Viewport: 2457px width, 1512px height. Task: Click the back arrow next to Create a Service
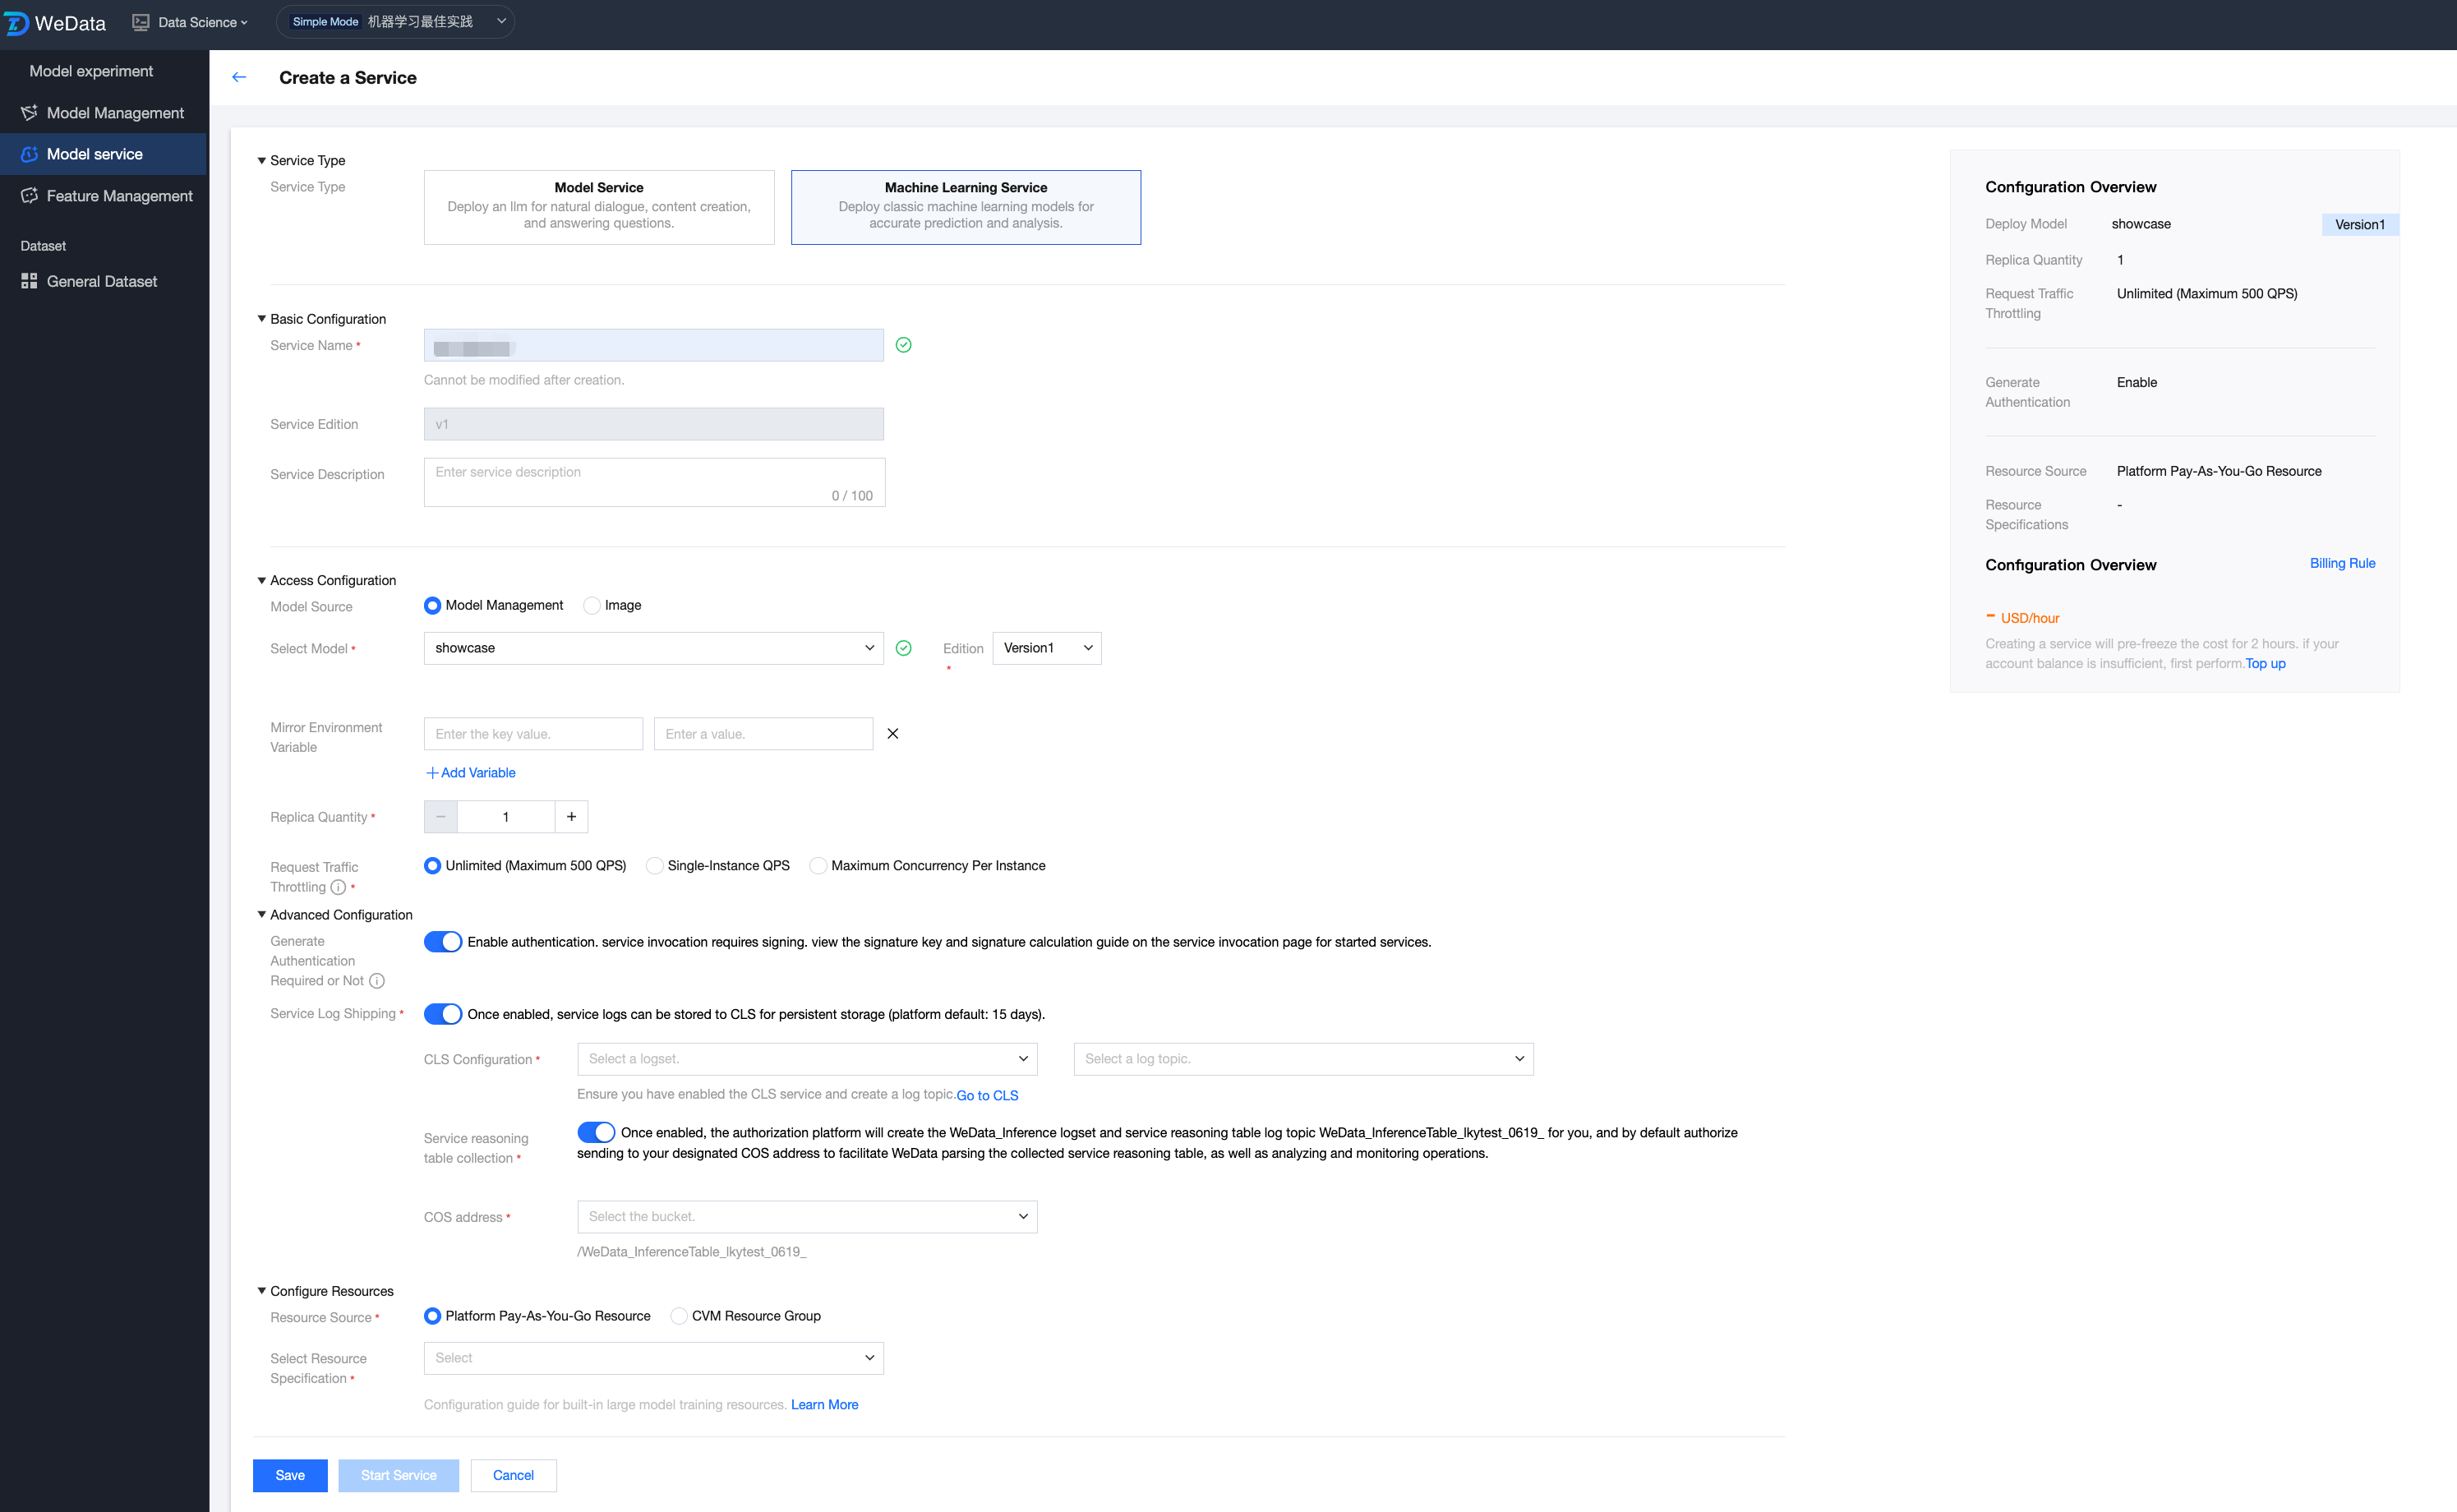tap(239, 77)
